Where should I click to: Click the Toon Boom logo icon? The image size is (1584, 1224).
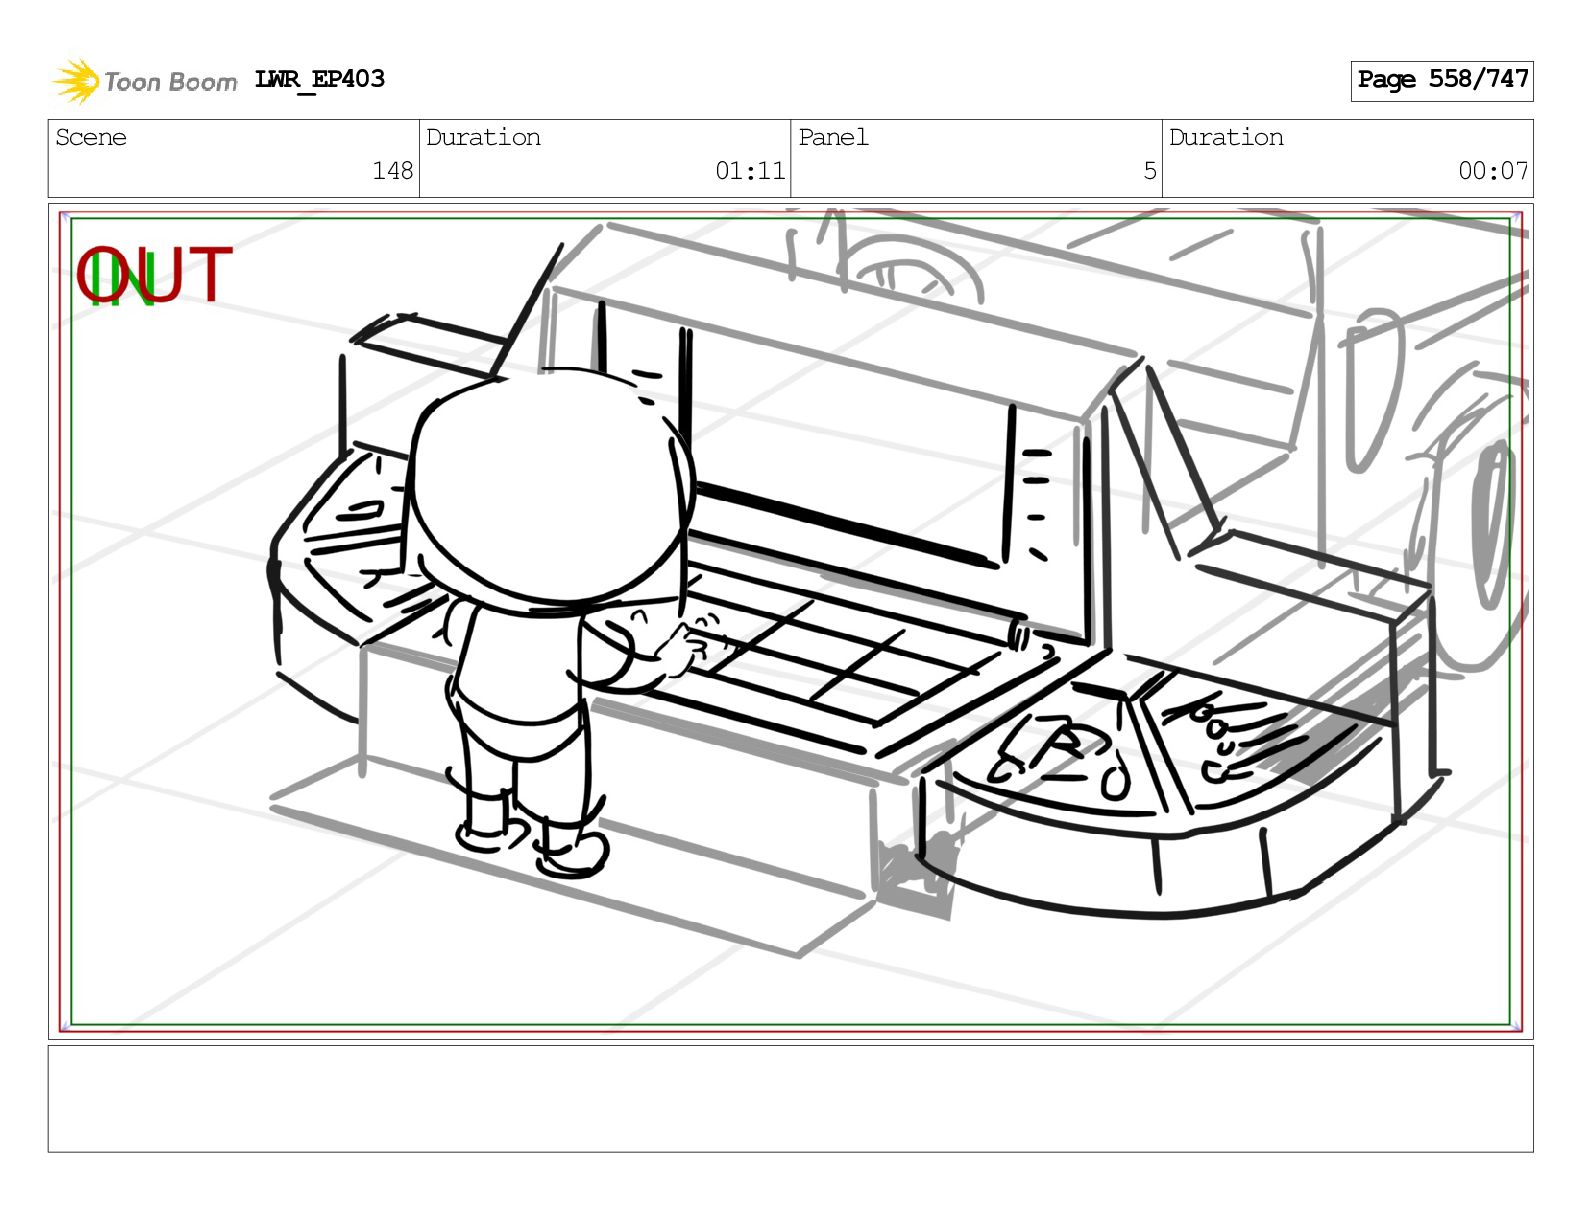point(75,81)
